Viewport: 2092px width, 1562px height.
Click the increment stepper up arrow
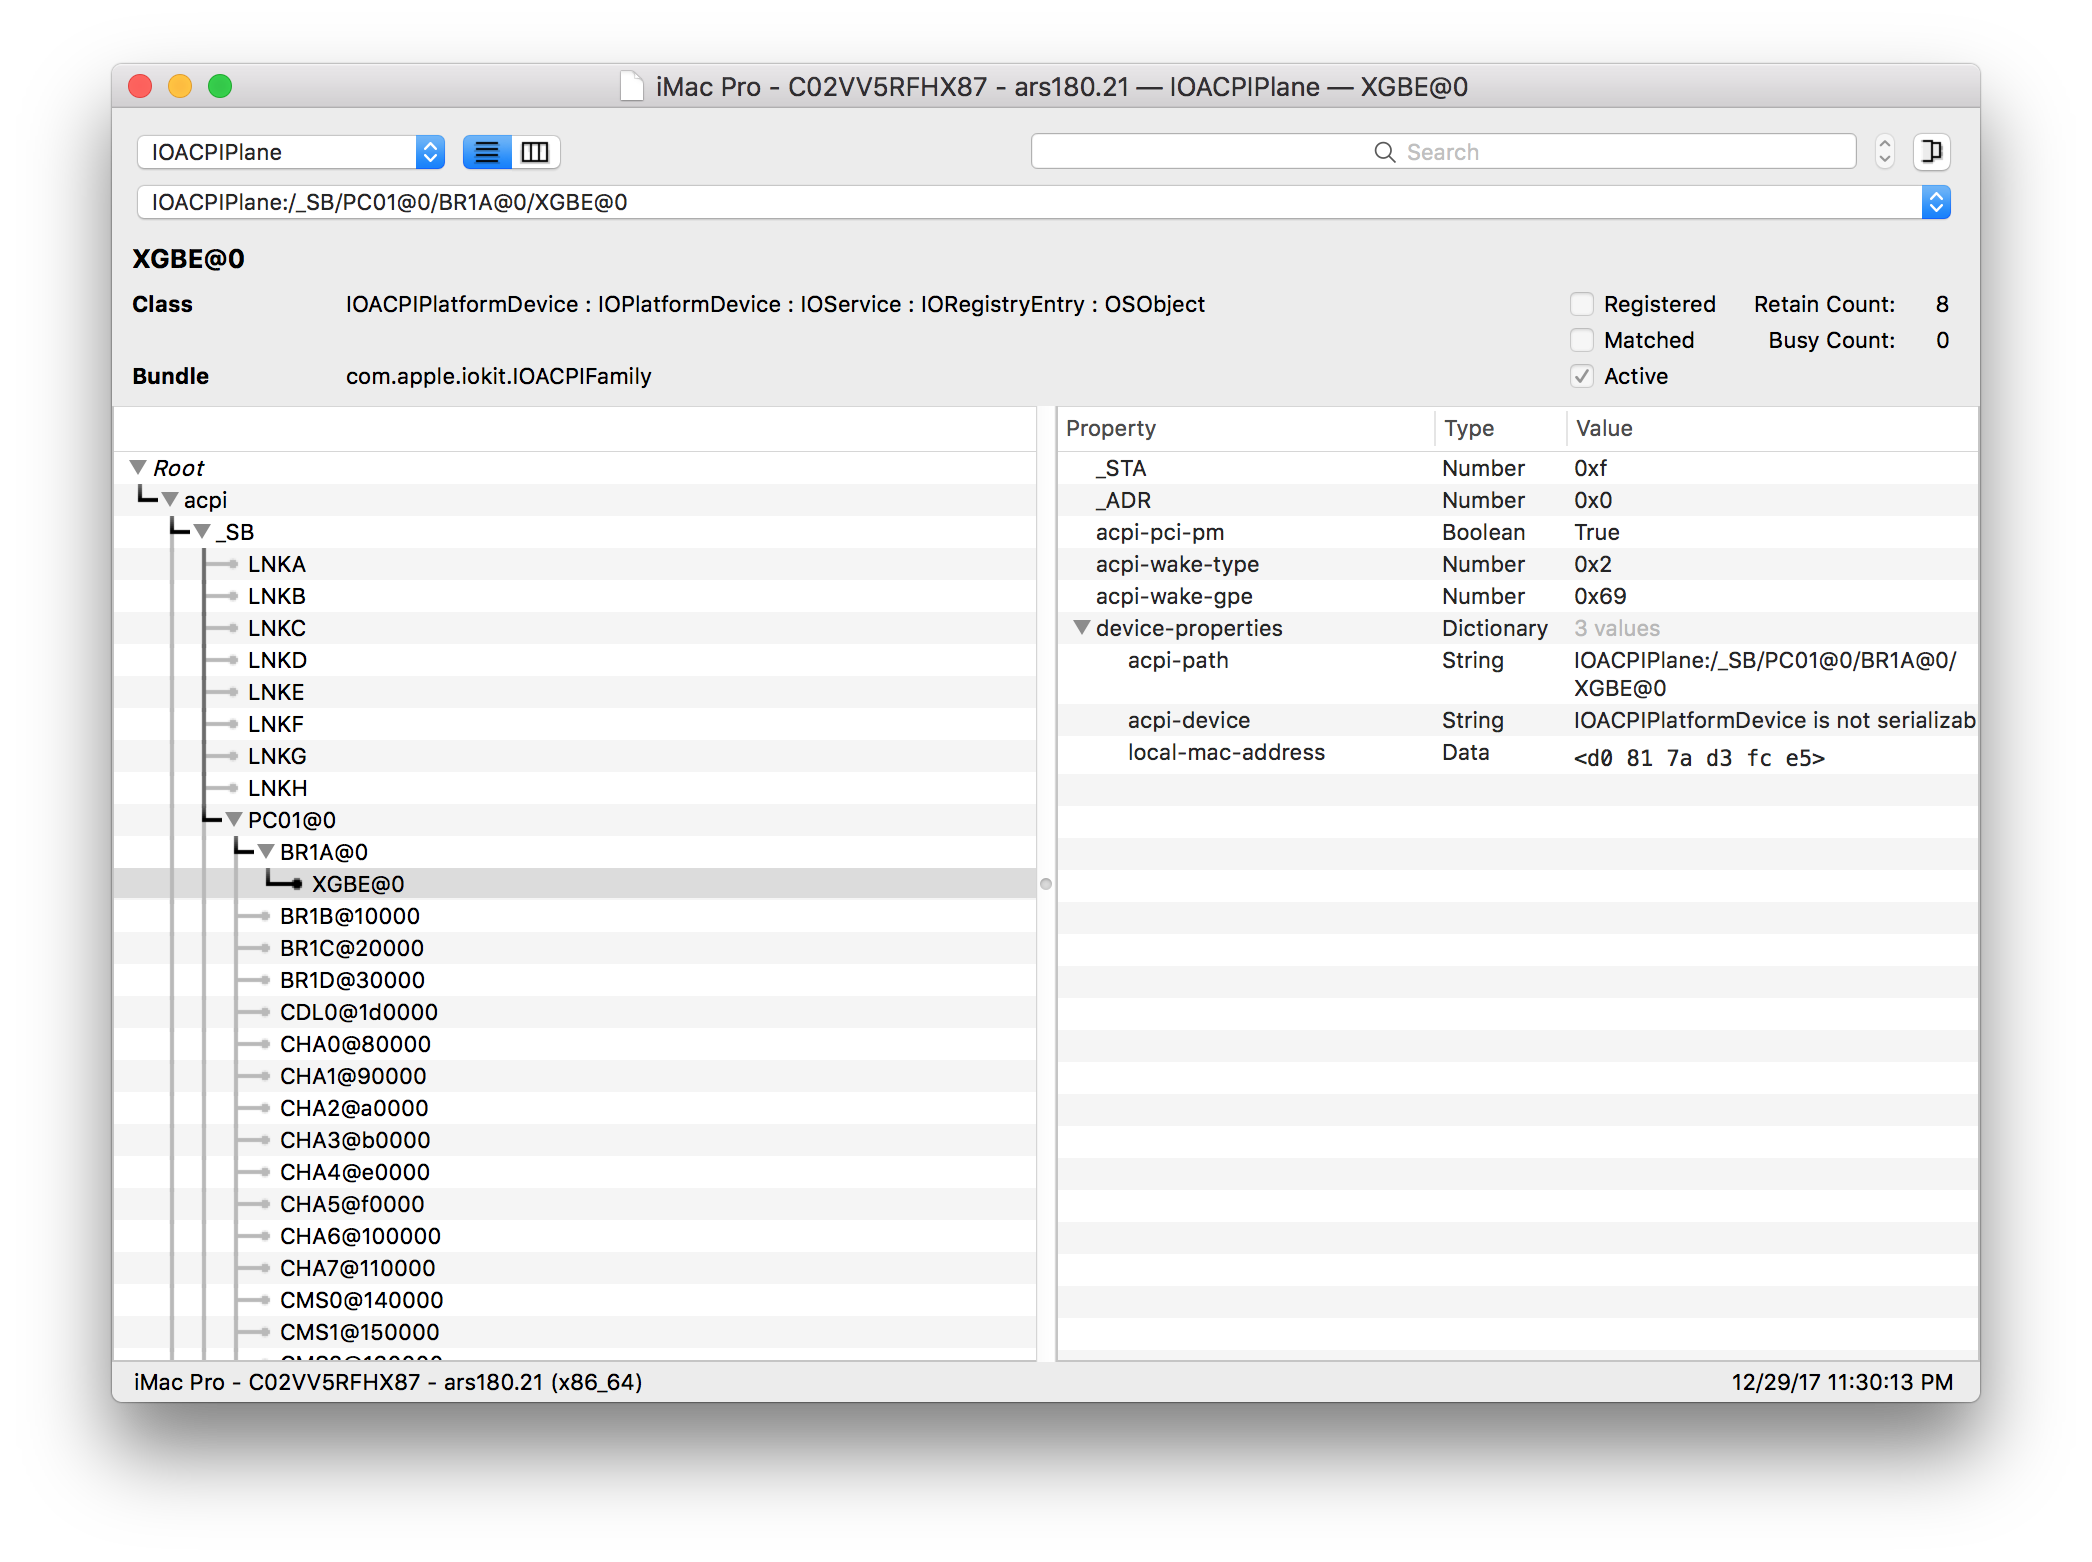[x=1887, y=143]
